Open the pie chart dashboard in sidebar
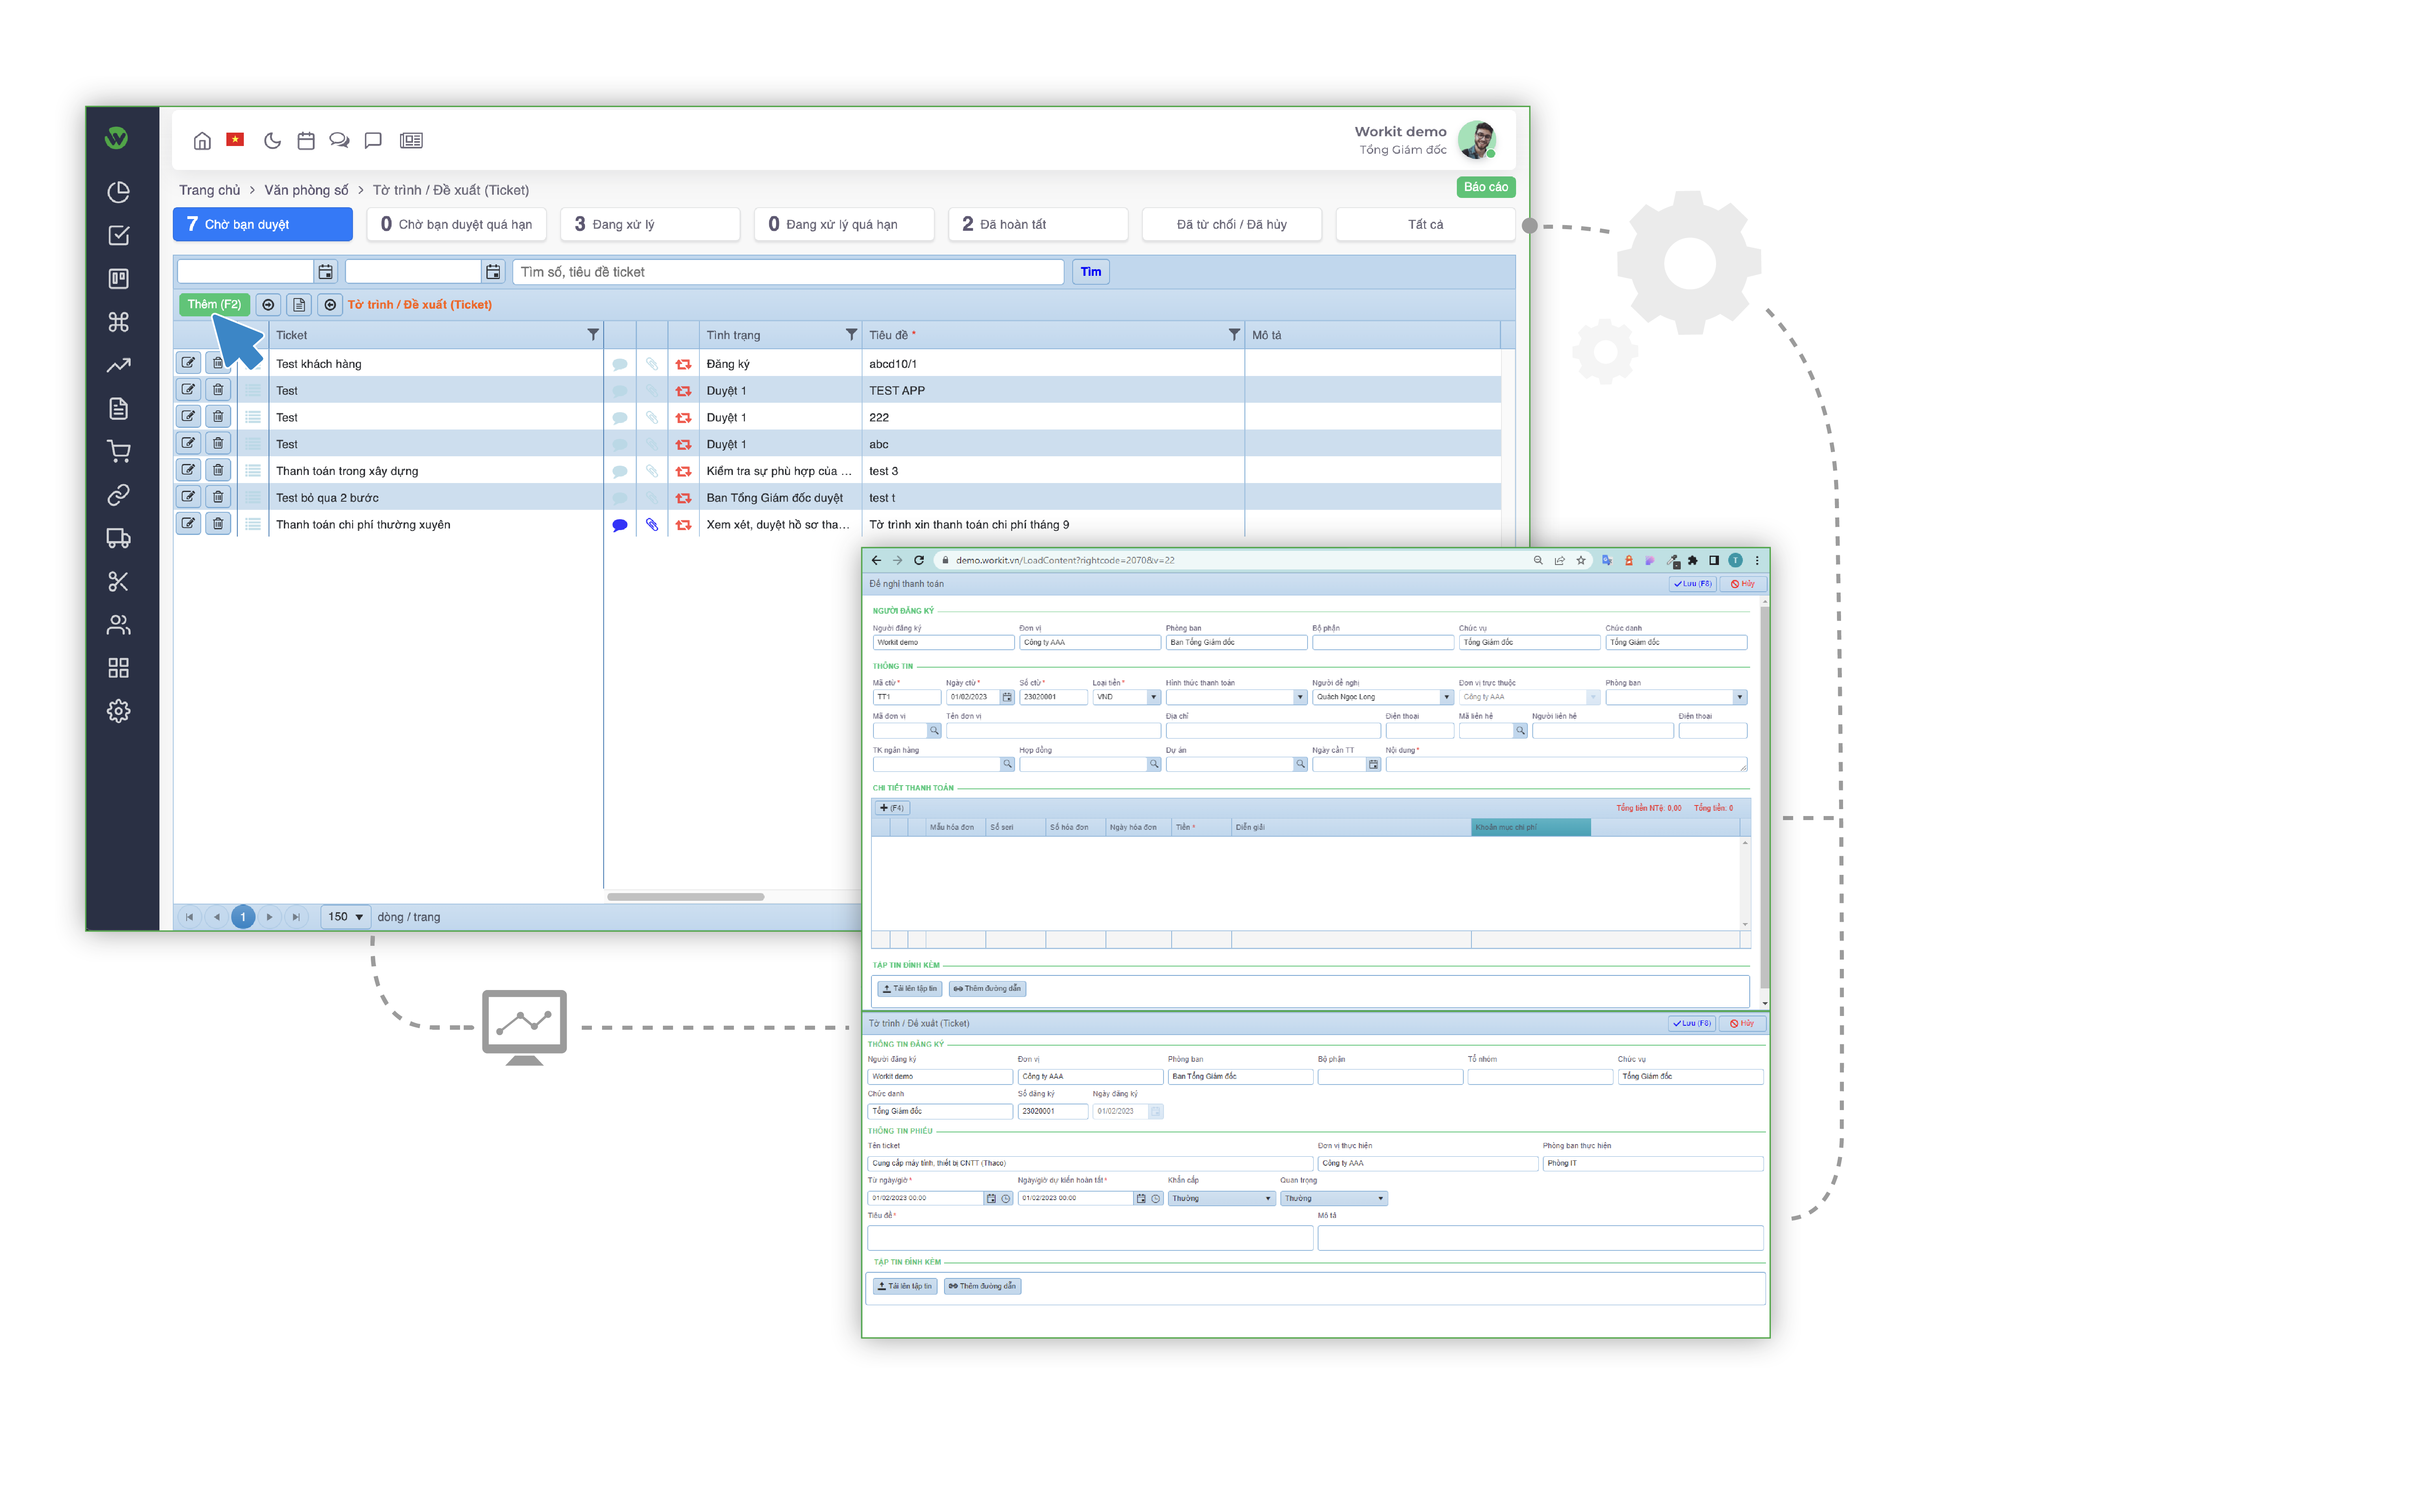 (x=119, y=192)
